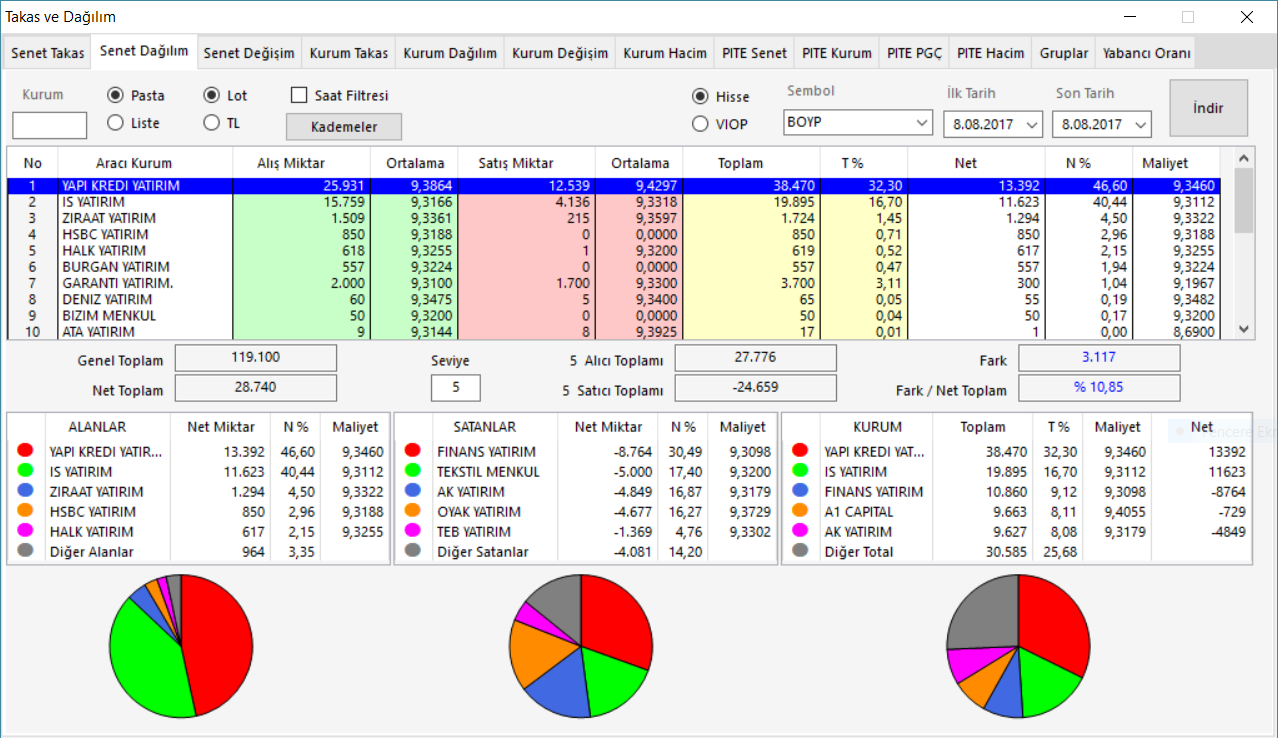This screenshot has height=738, width=1278.
Task: Click orange swatch beside A1 CAPITAL
Action: [799, 512]
